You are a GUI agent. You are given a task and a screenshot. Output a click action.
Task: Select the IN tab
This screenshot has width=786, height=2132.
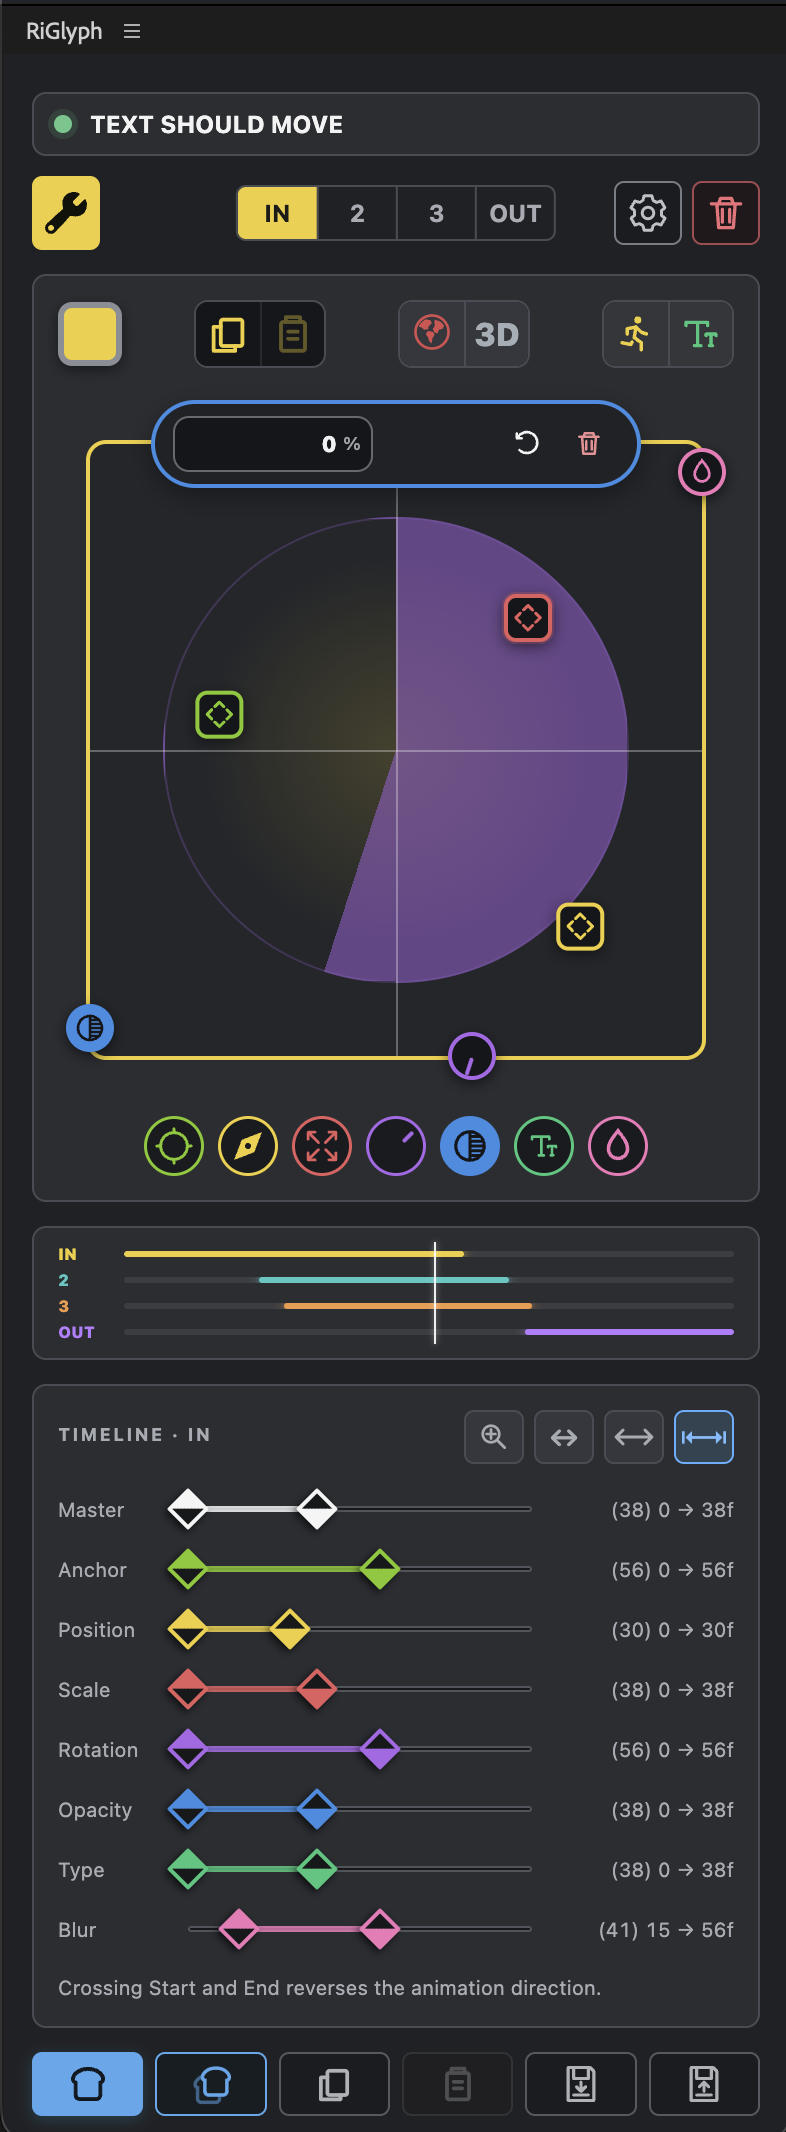click(x=277, y=213)
